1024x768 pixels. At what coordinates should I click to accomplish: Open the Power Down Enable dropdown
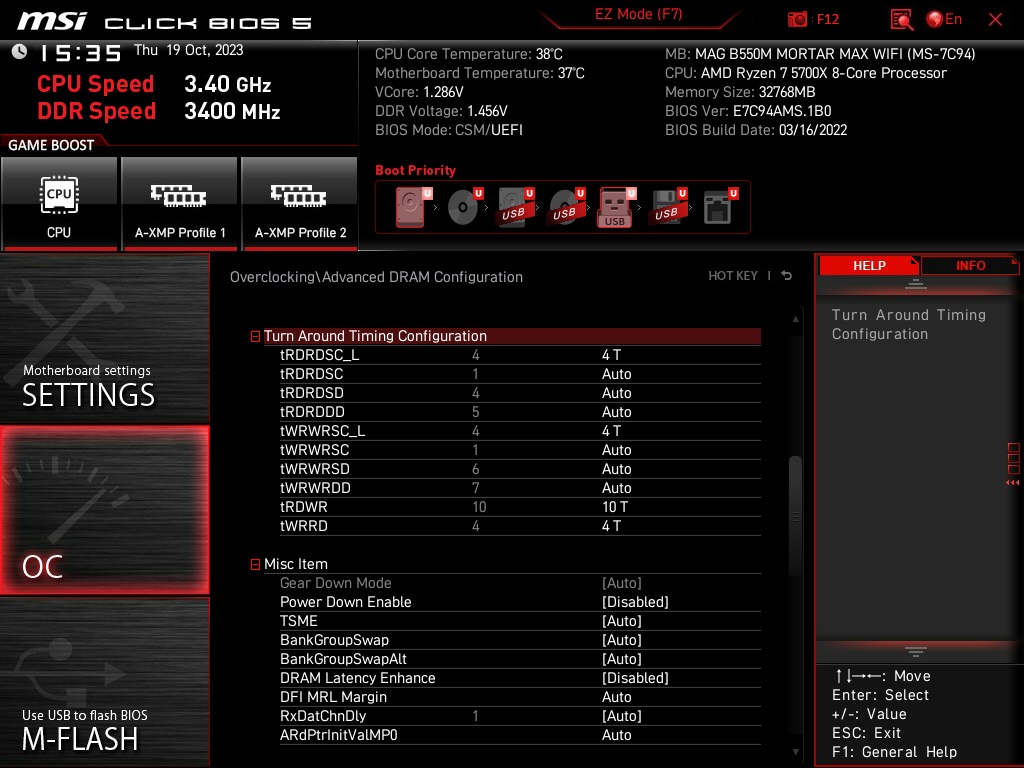point(635,602)
